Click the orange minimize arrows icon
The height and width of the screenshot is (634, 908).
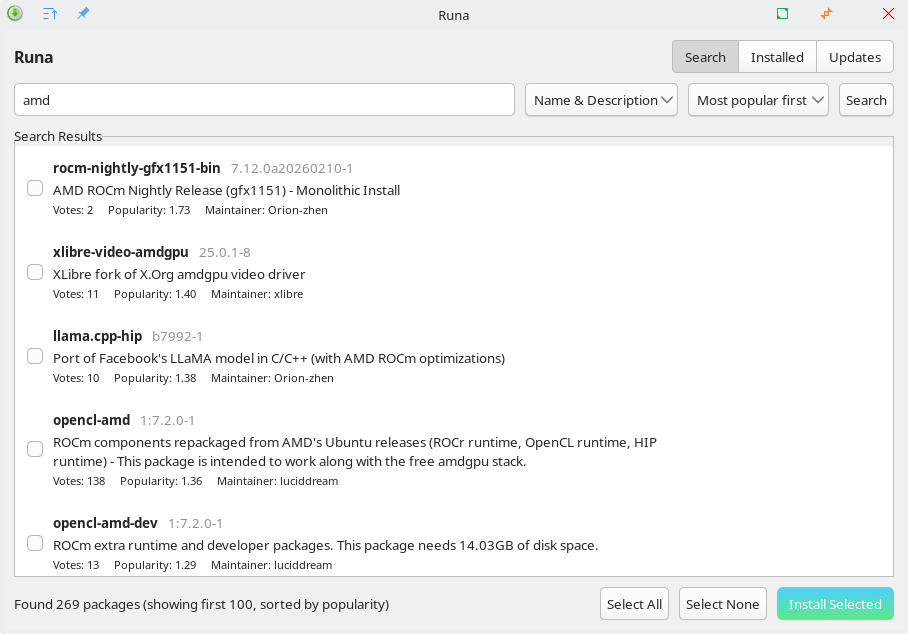pos(826,14)
